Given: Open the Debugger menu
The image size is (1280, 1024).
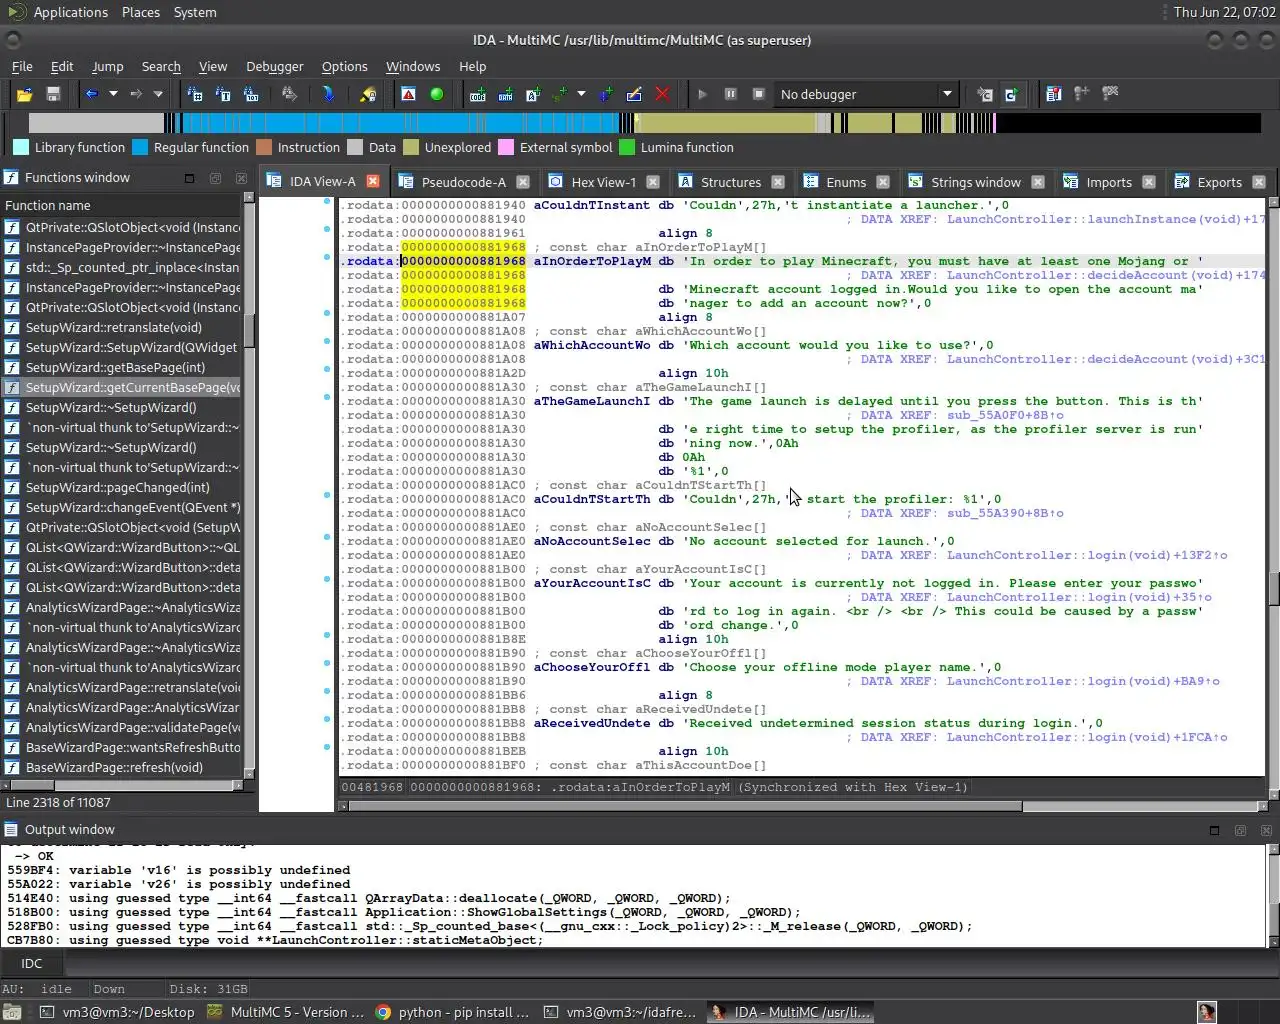Looking at the screenshot, I should (x=275, y=66).
